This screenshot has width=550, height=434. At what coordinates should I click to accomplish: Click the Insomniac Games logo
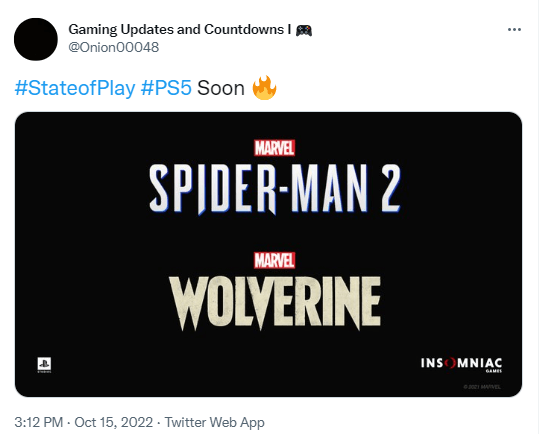pos(461,365)
